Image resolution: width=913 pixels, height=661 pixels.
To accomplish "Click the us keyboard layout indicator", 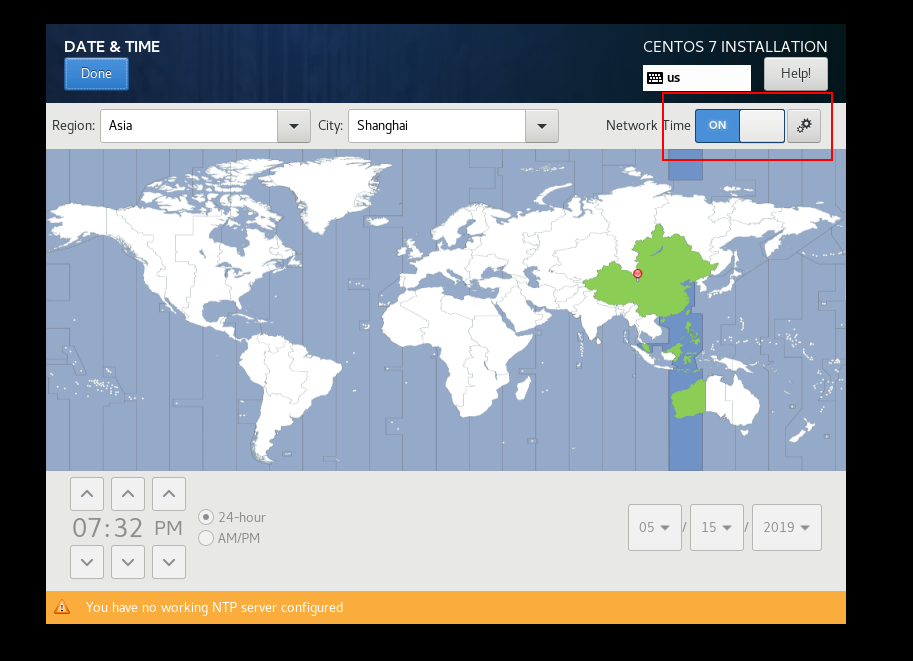I will pyautogui.click(x=696, y=78).
